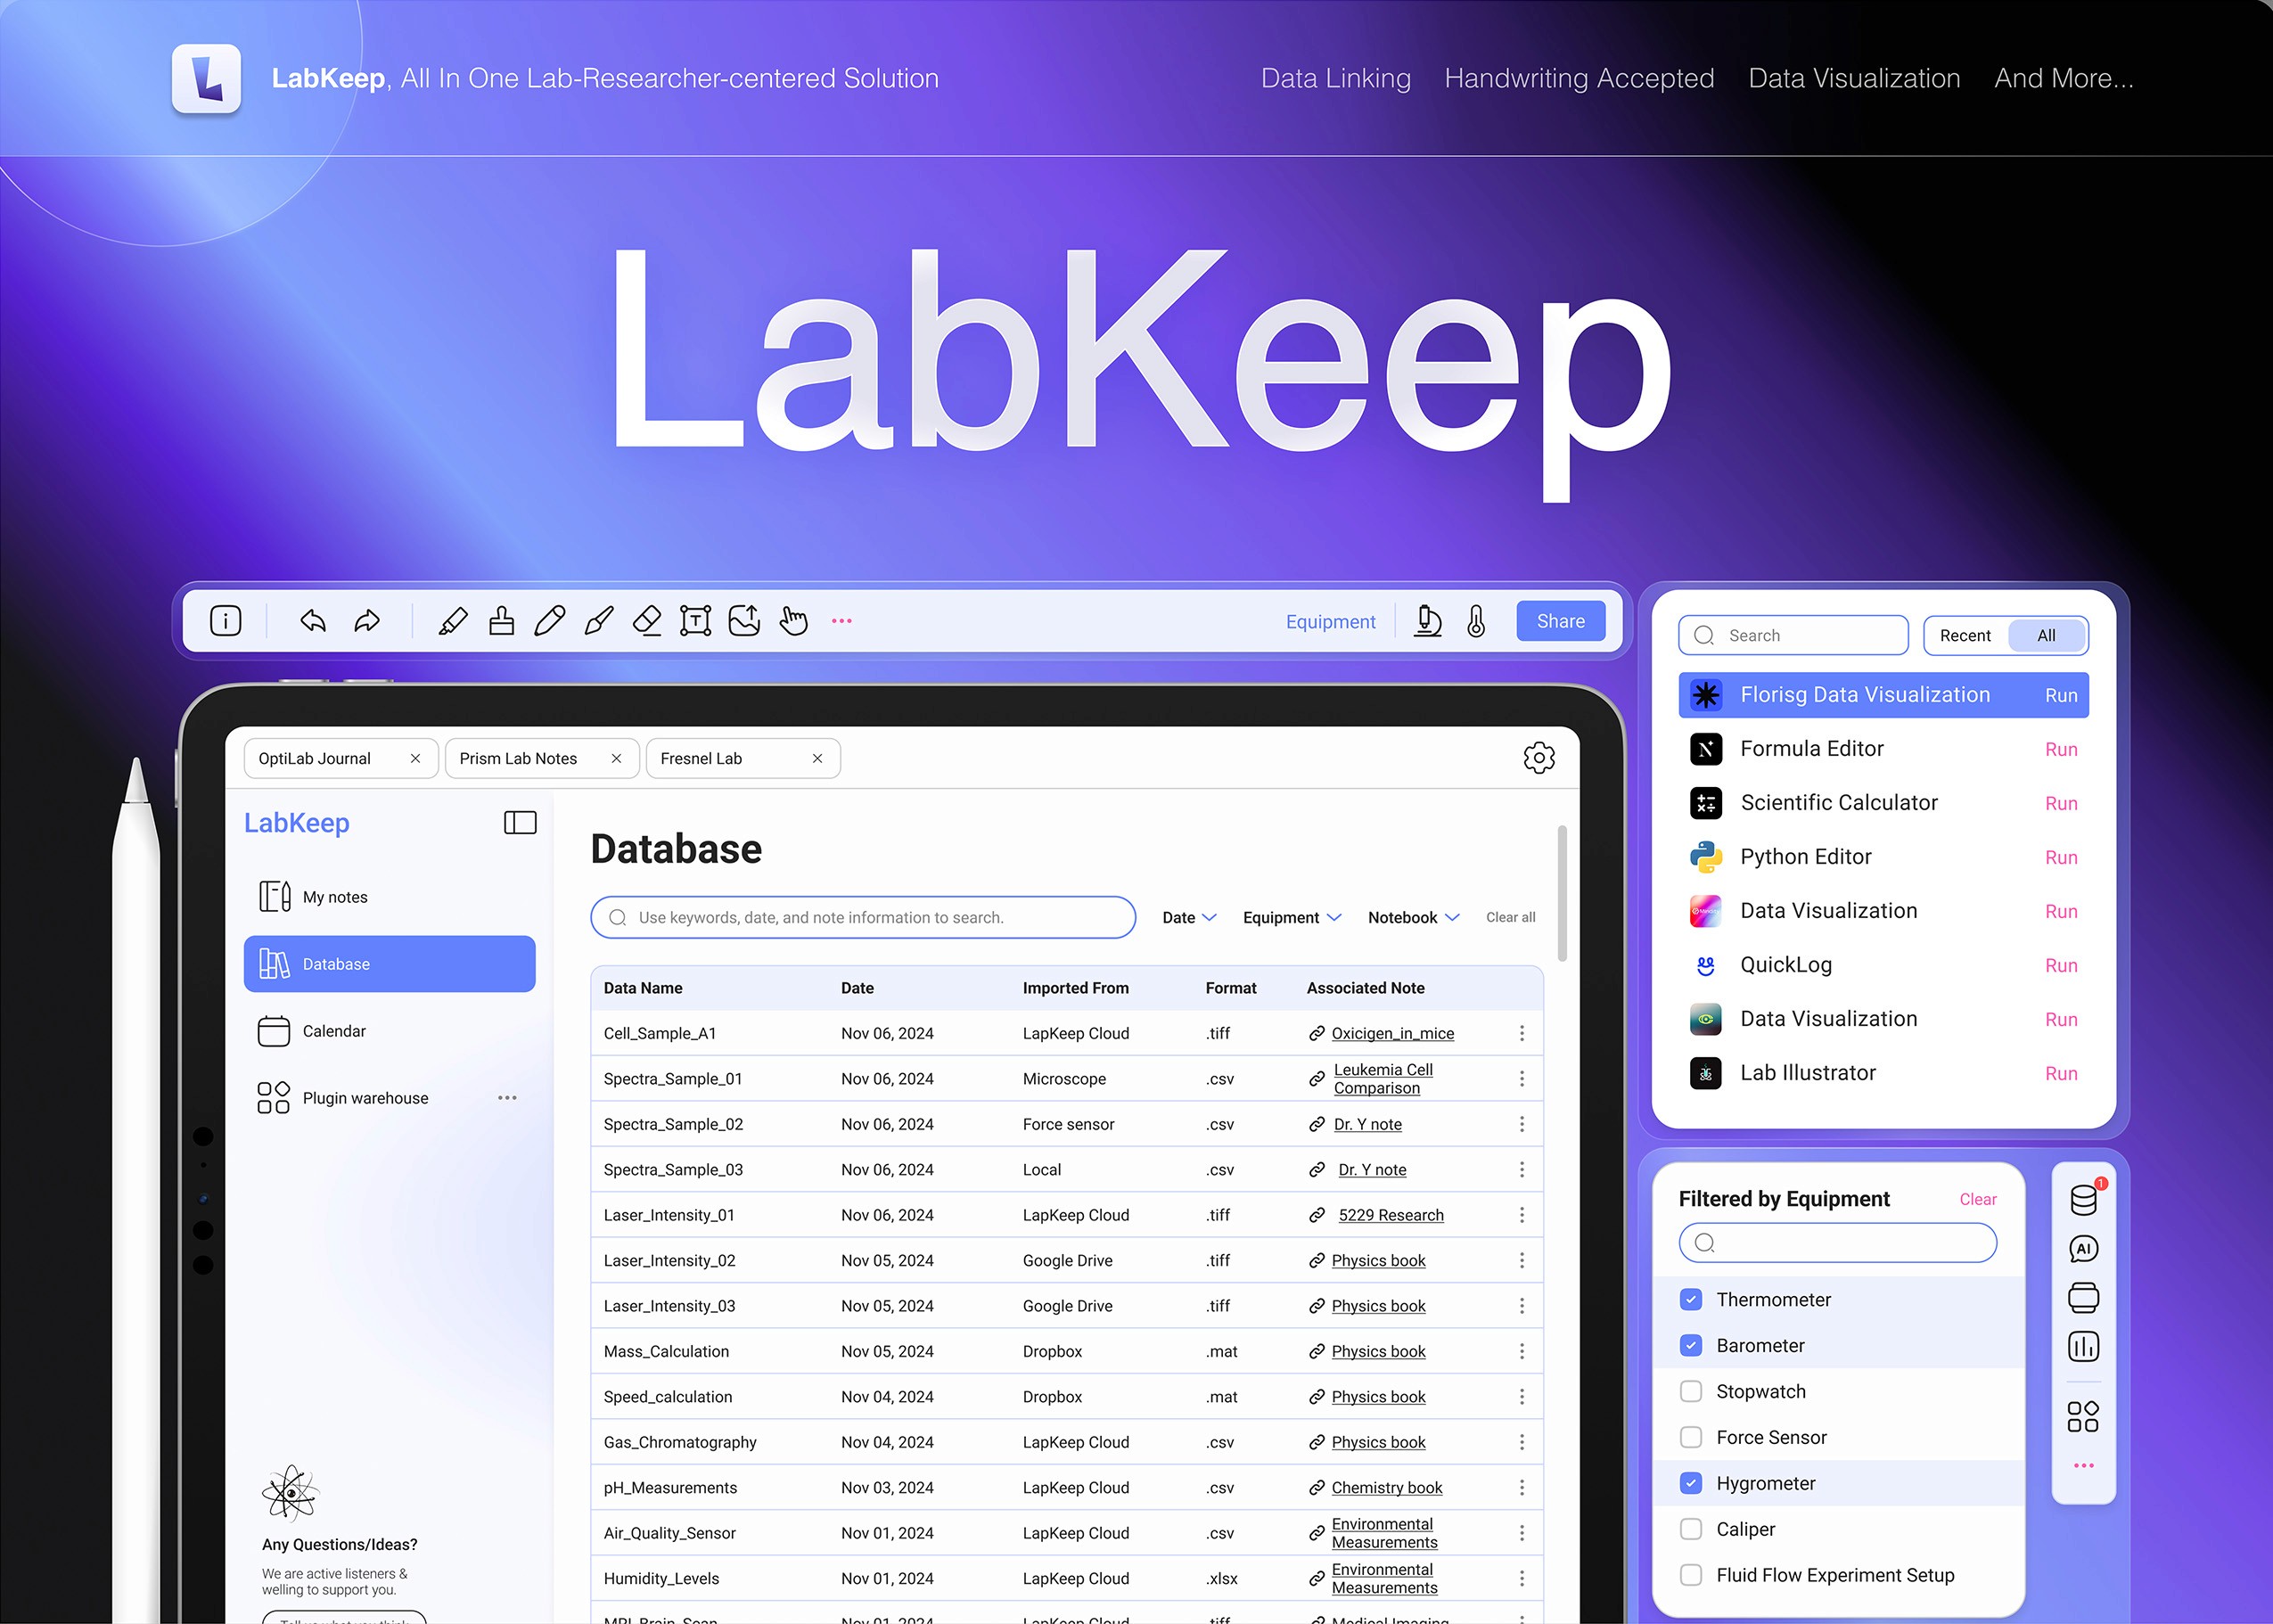Open the settings gear icon
Image resolution: width=2273 pixels, height=1624 pixels.
pos(1539,758)
